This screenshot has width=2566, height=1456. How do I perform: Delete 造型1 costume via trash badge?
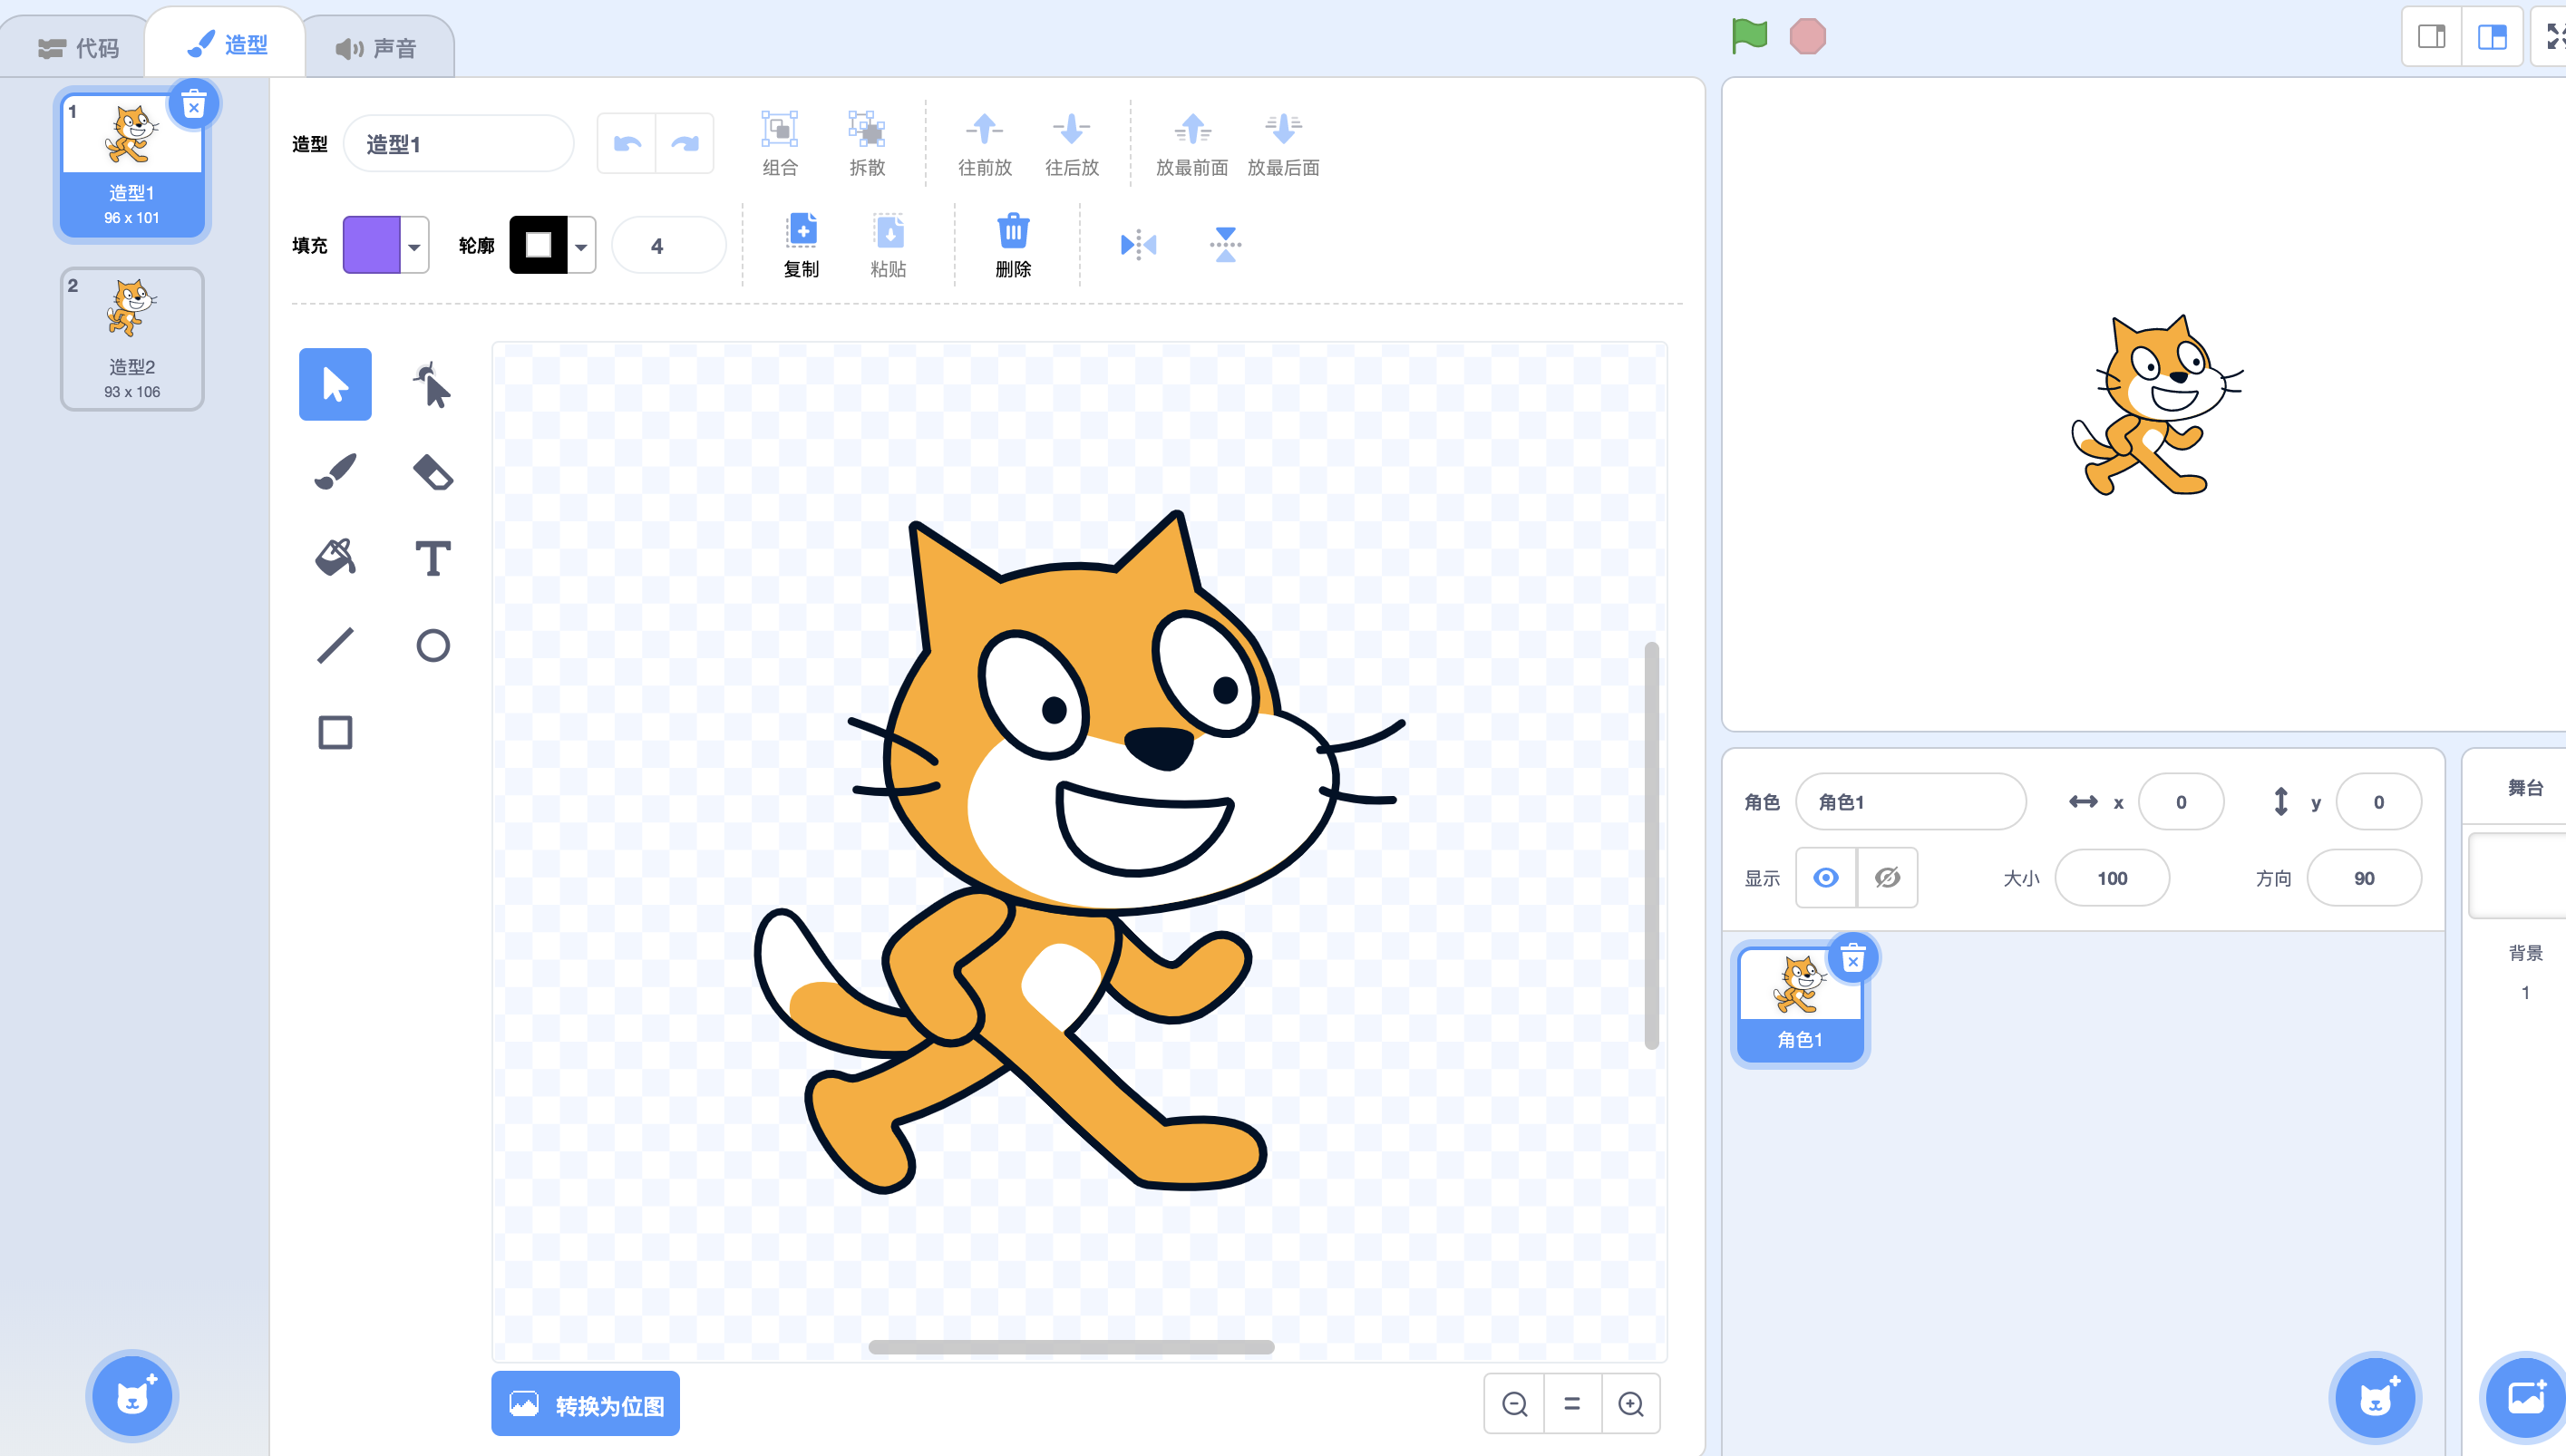(194, 104)
